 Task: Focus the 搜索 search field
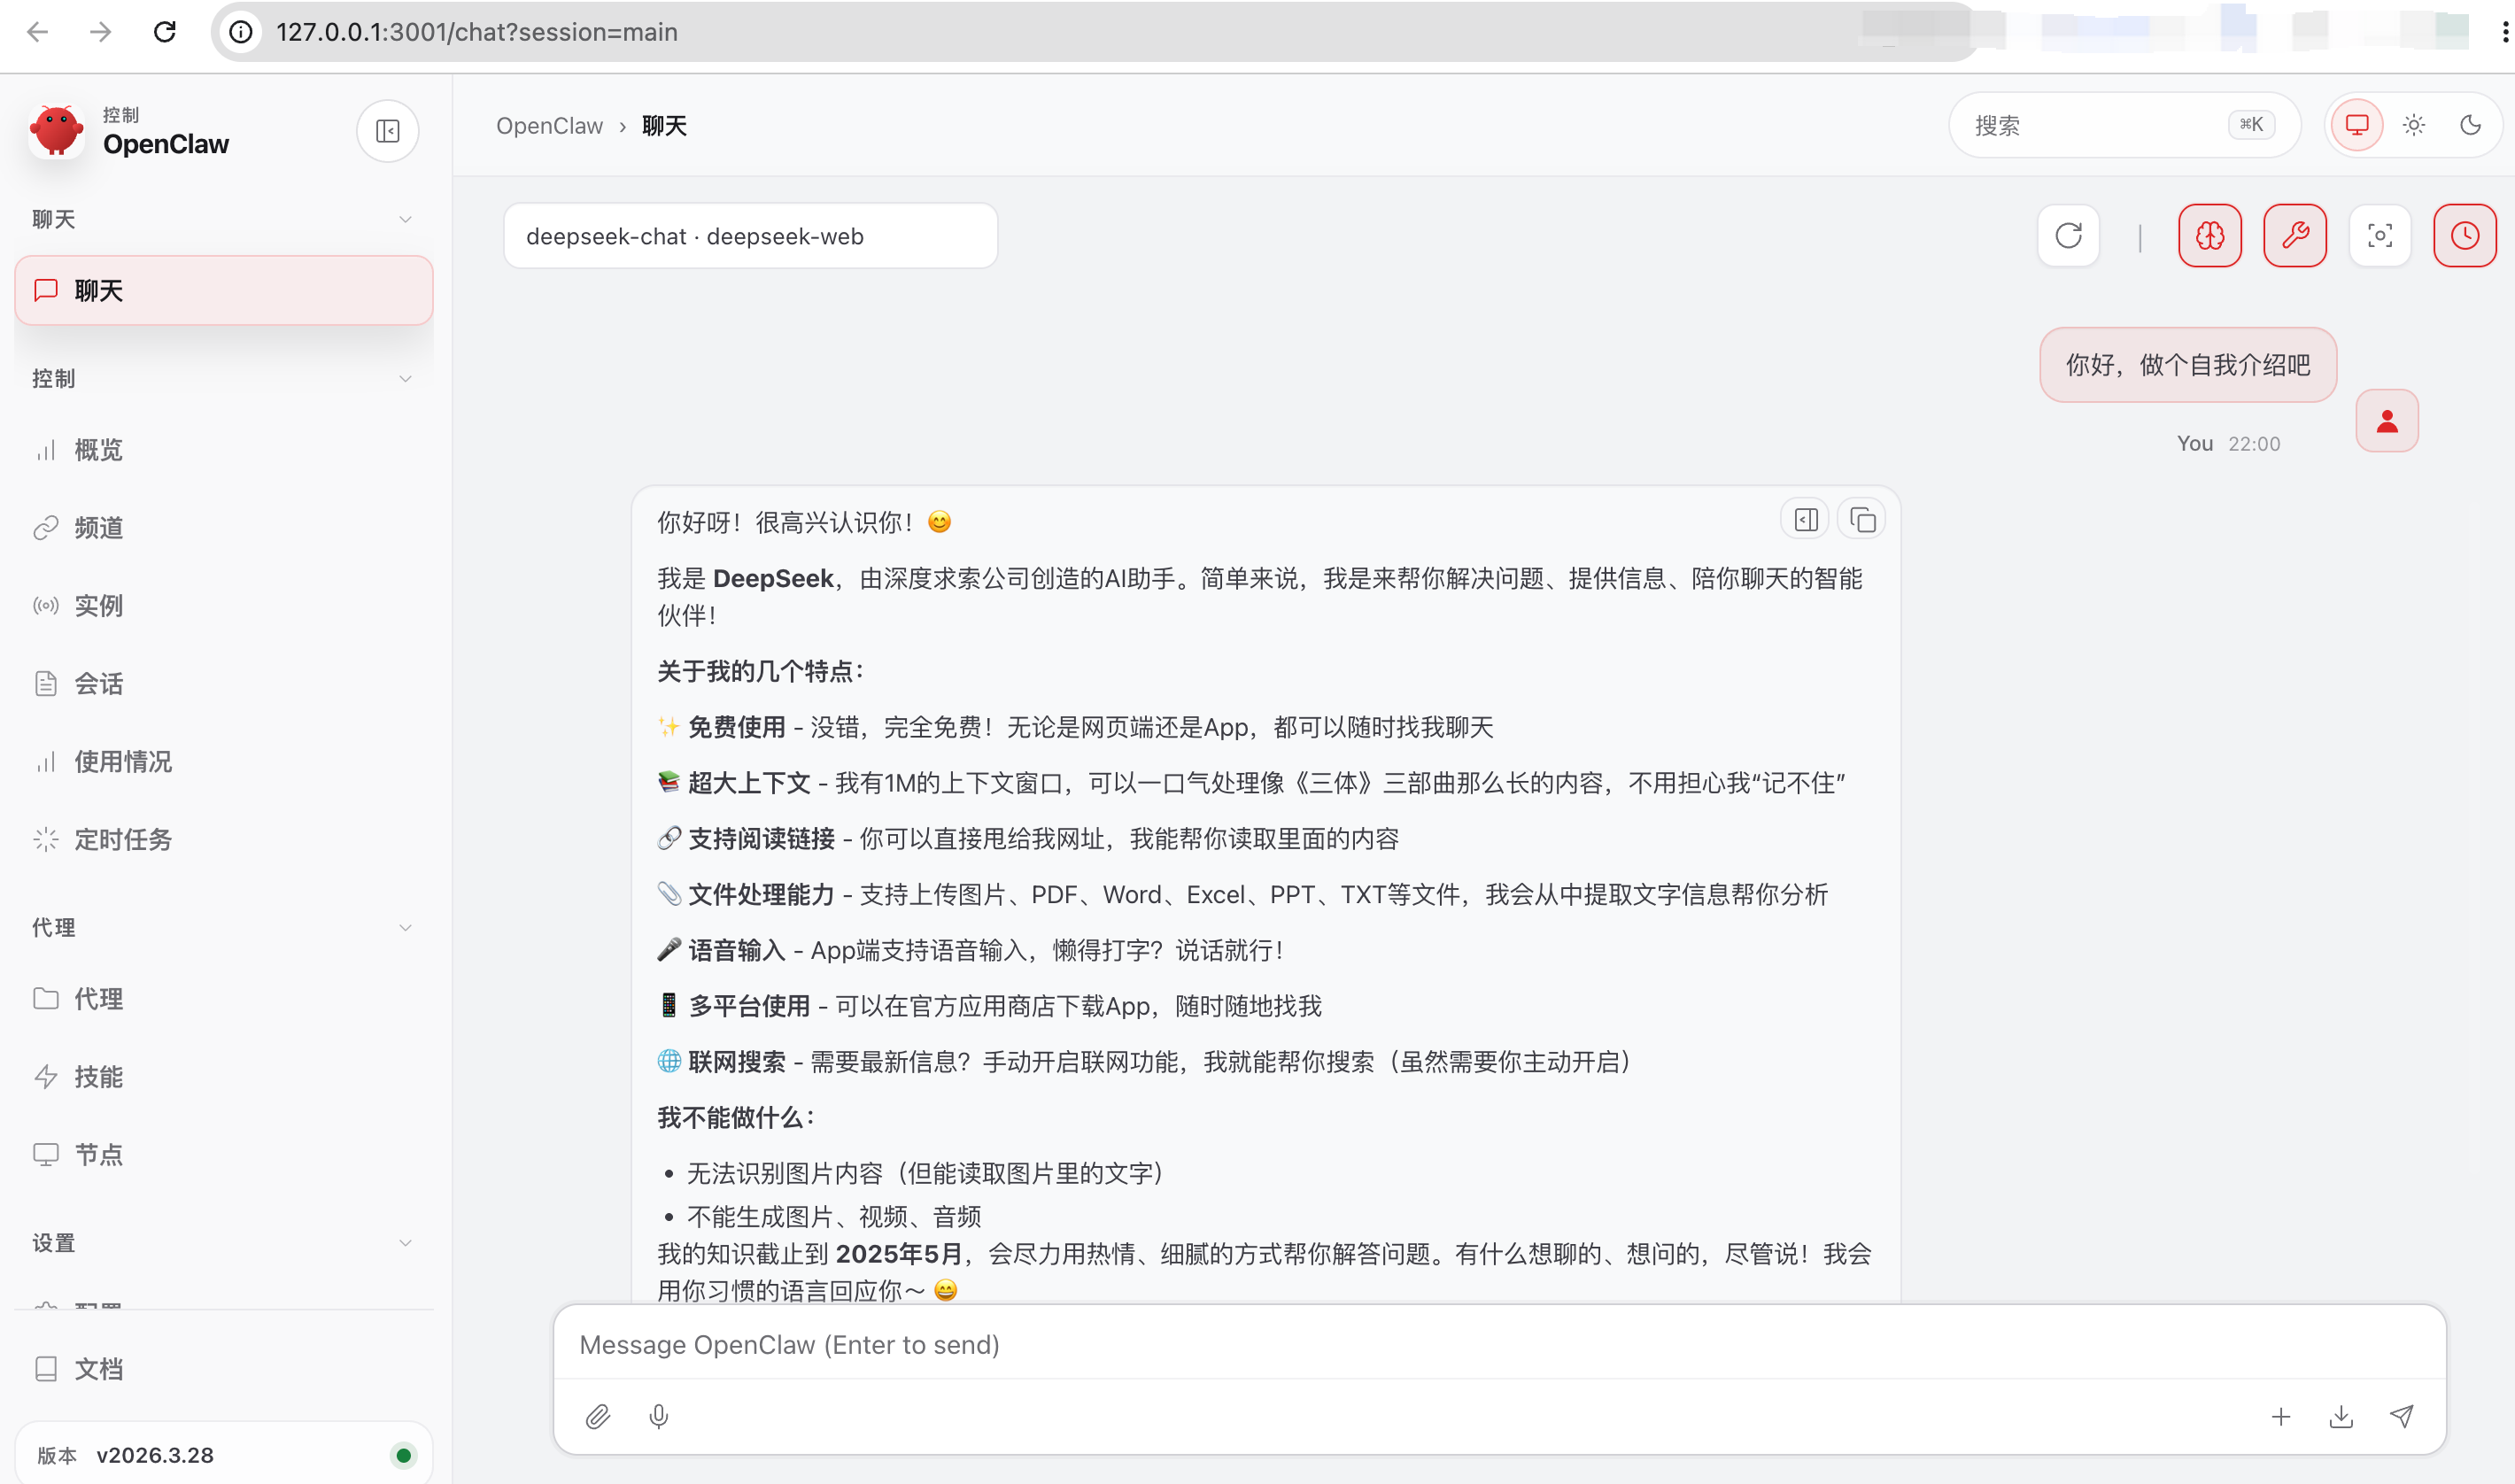(x=2124, y=125)
